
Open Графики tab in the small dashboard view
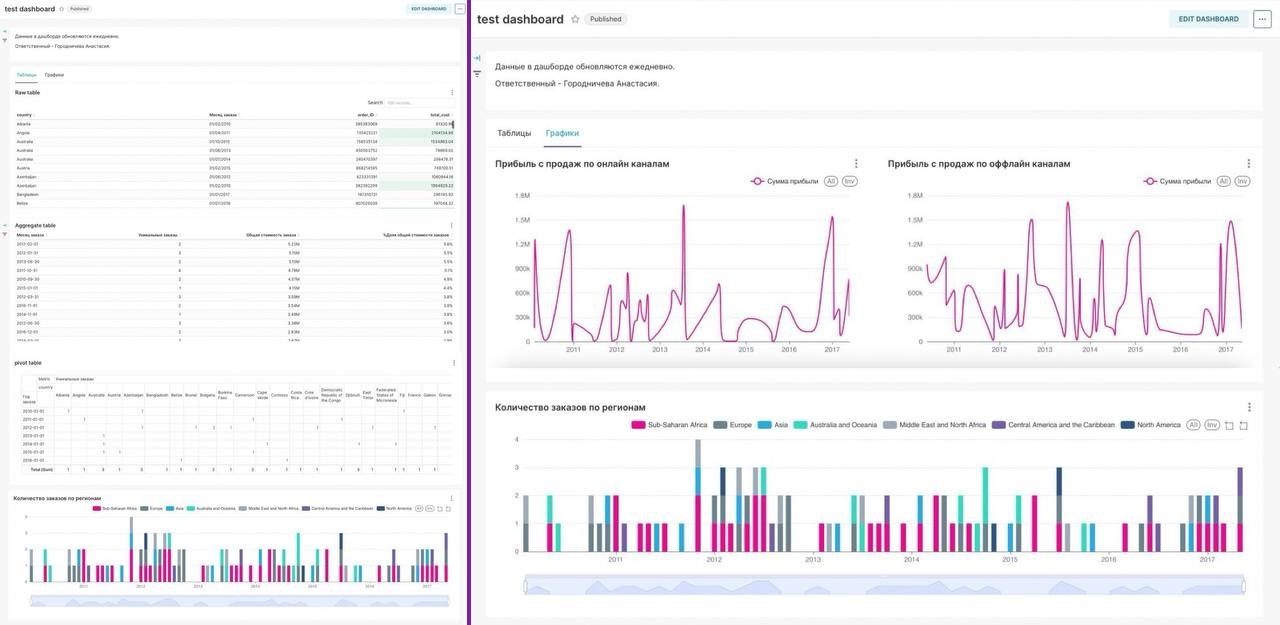coord(54,75)
